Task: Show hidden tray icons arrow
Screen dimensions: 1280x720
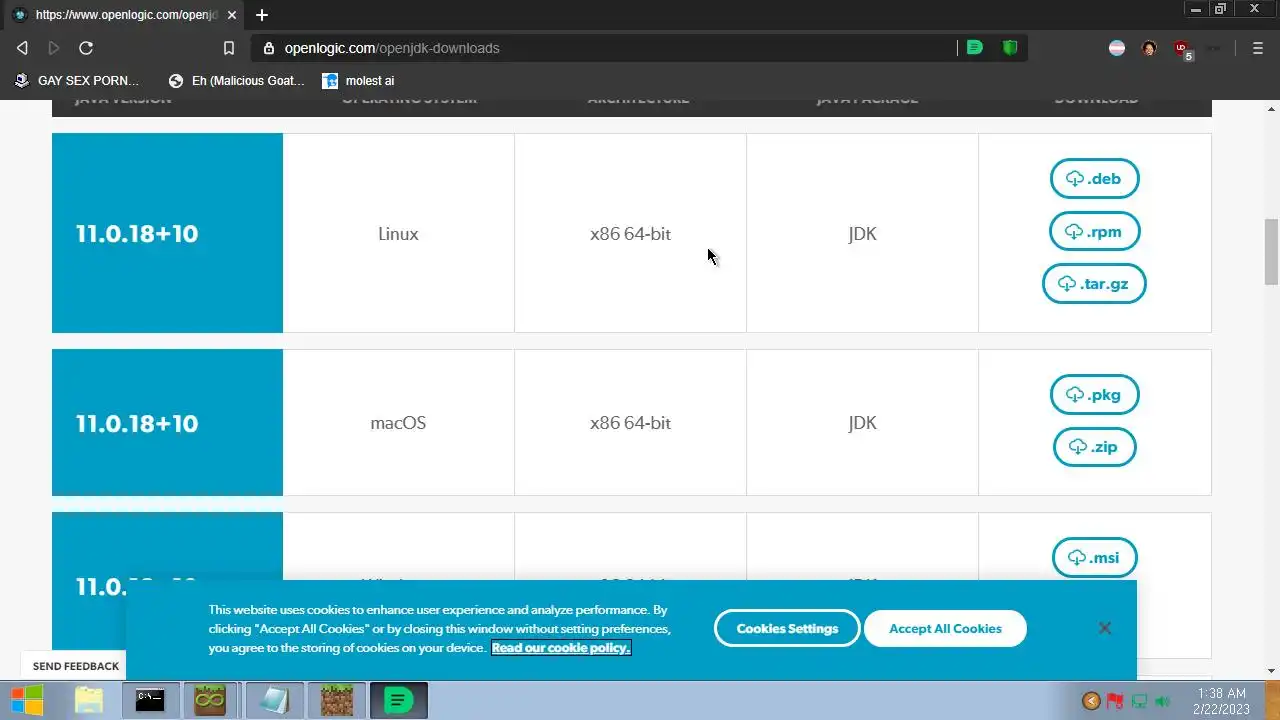Action: [x=1091, y=701]
